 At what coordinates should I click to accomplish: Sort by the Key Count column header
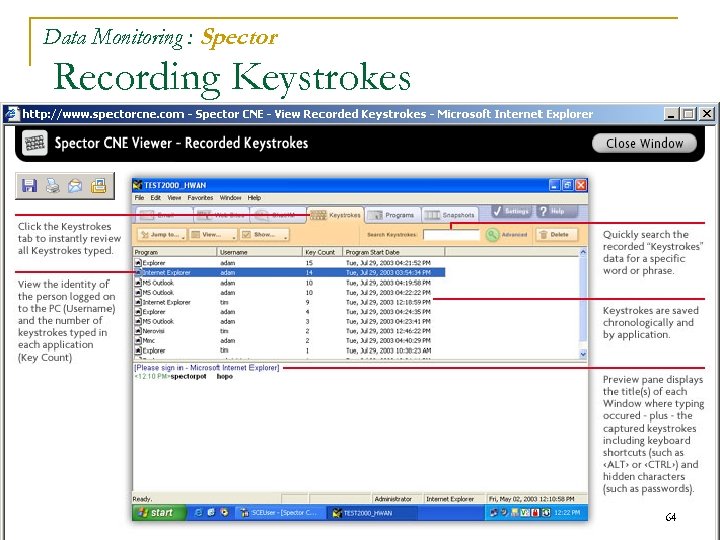[322, 252]
